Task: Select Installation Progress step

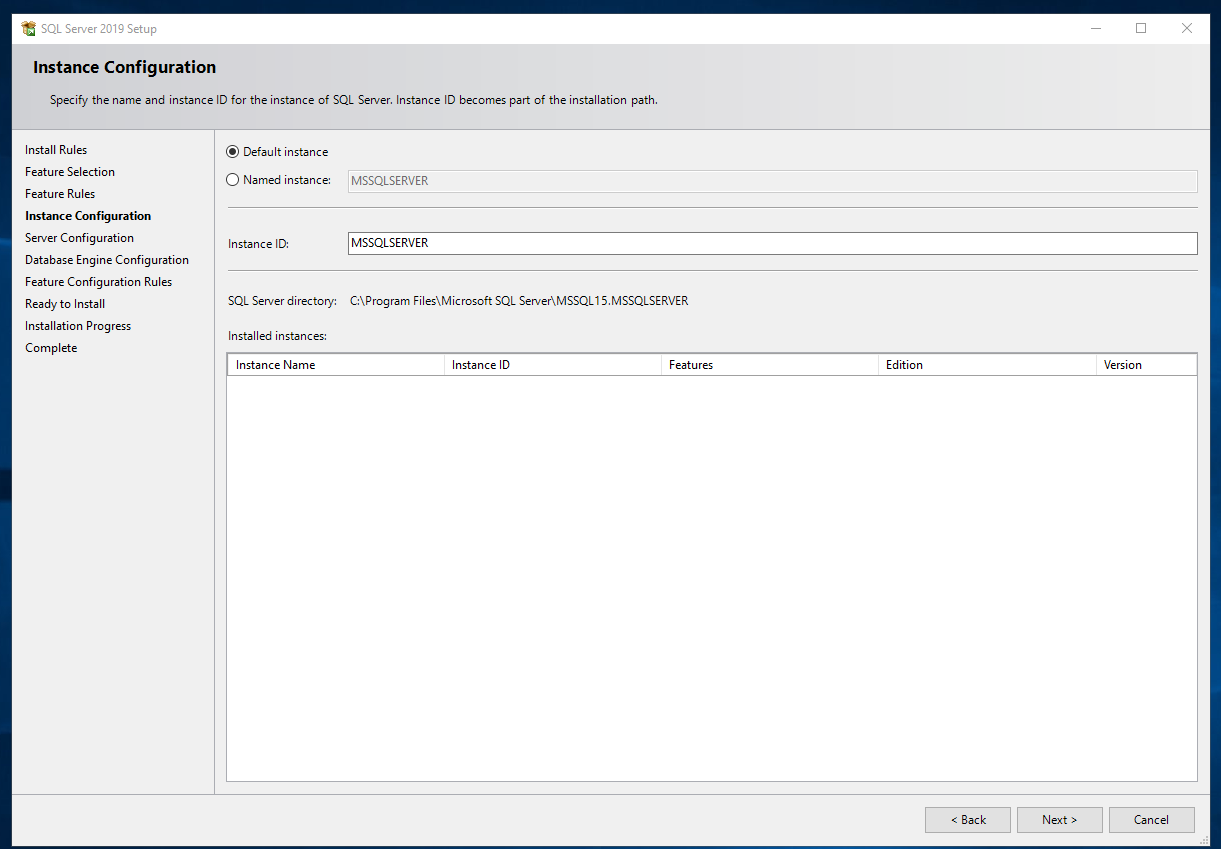Action: click(78, 326)
